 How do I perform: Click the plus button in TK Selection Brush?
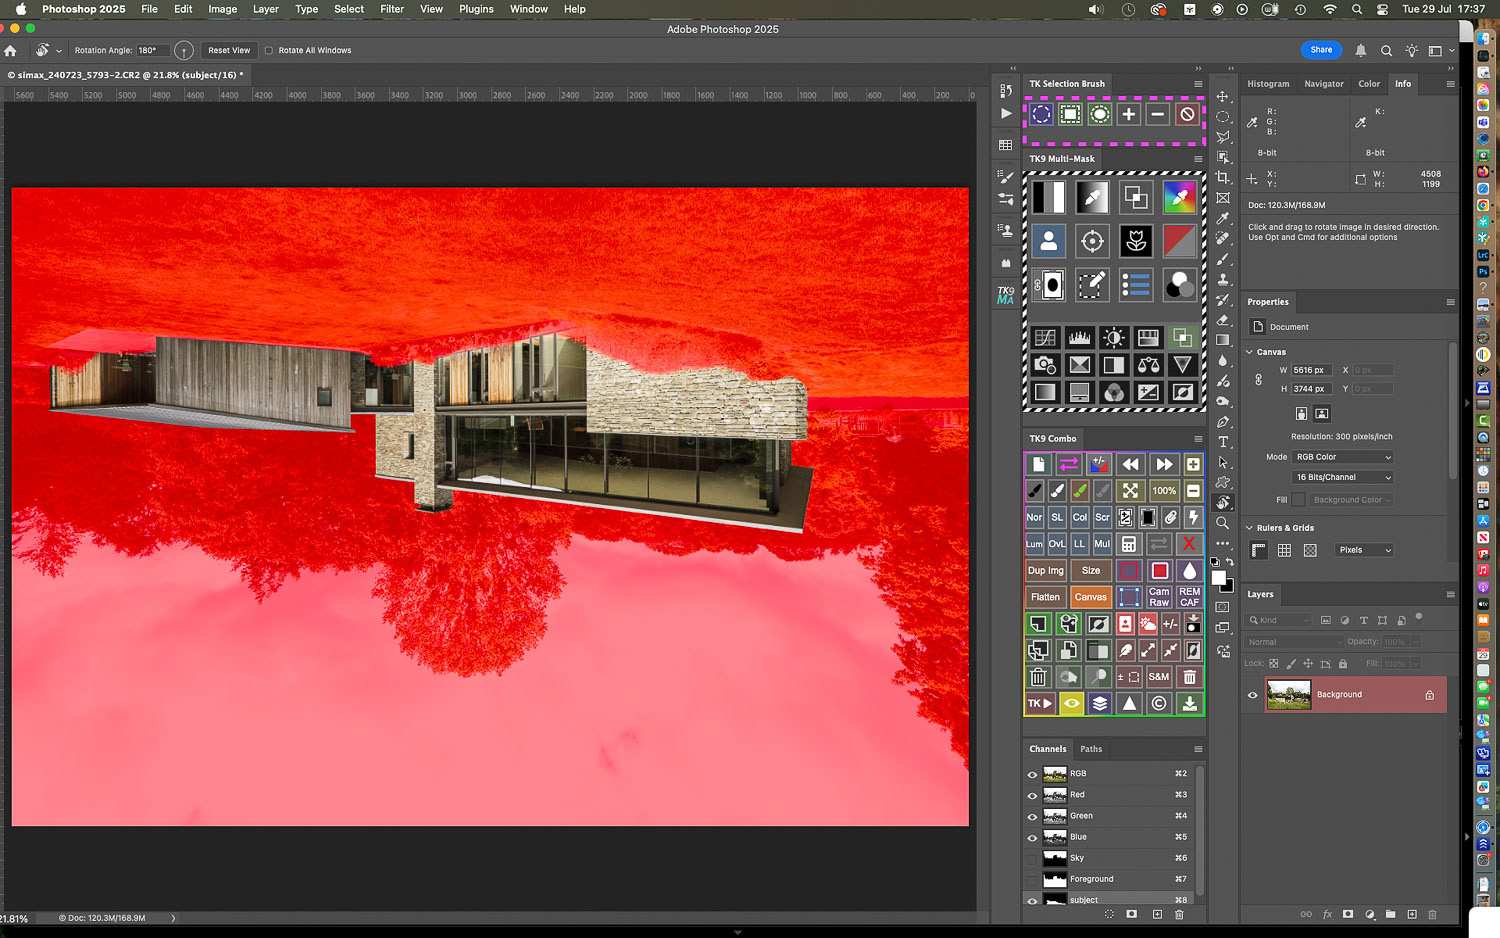coord(1128,114)
